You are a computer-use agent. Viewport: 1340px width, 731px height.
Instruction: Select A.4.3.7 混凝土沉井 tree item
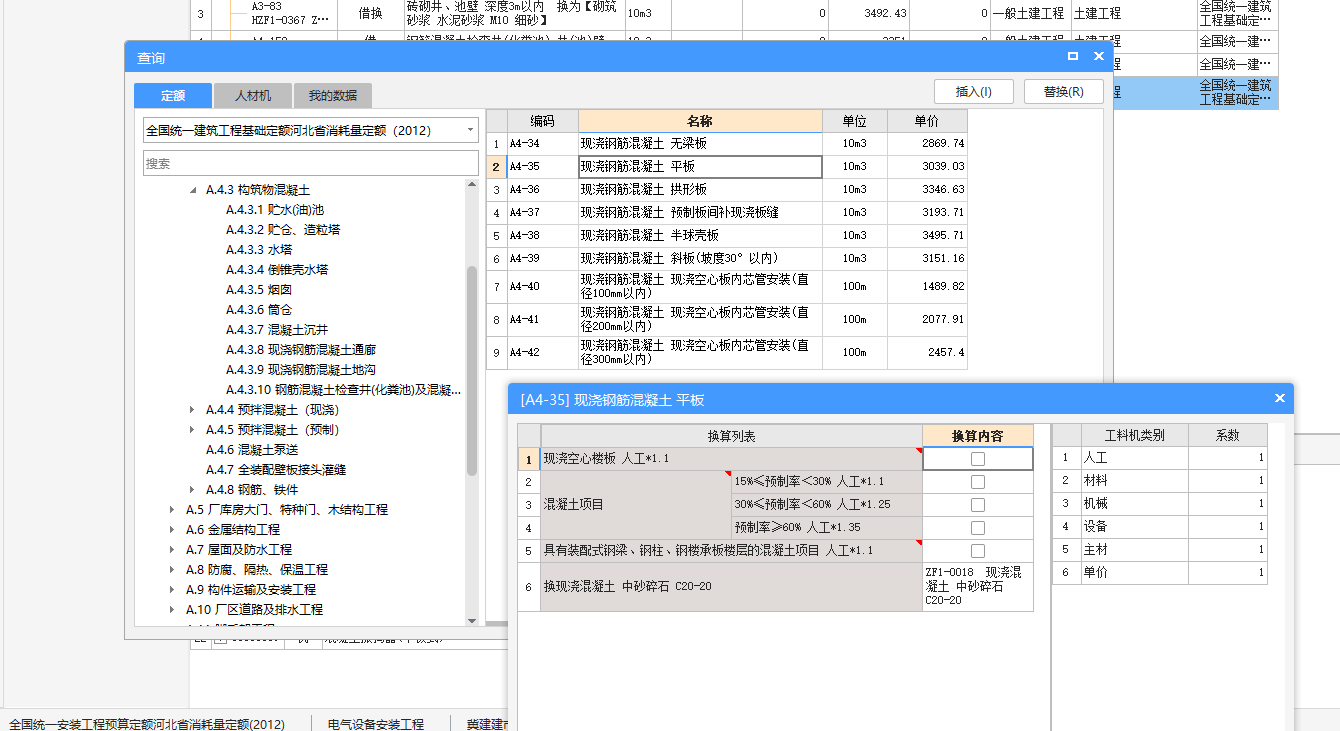coord(277,330)
